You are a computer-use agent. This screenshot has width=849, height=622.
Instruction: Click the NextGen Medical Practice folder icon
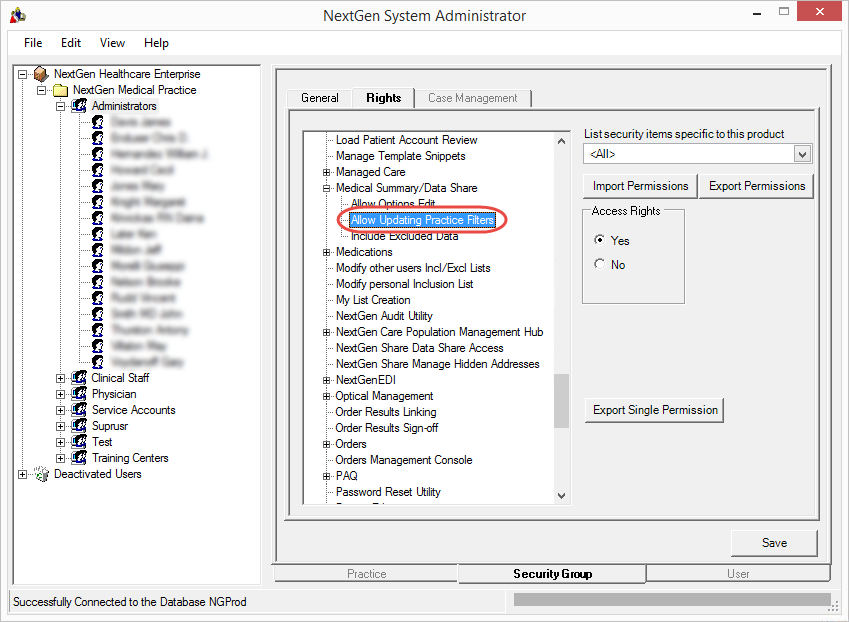pos(60,90)
